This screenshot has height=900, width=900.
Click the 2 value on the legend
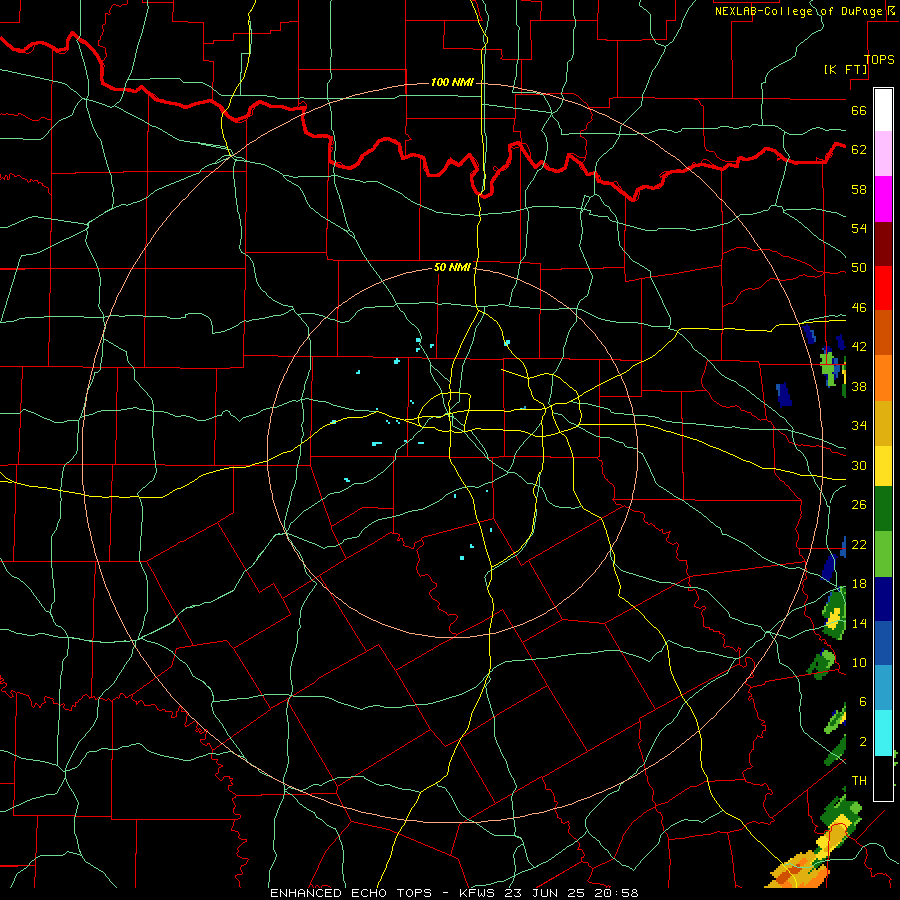coord(863,742)
